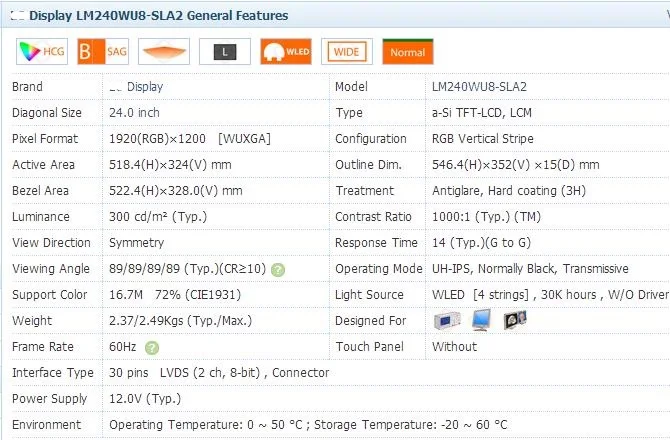Click the View Direction row label
The height and width of the screenshot is (440, 670).
pyautogui.click(x=51, y=243)
